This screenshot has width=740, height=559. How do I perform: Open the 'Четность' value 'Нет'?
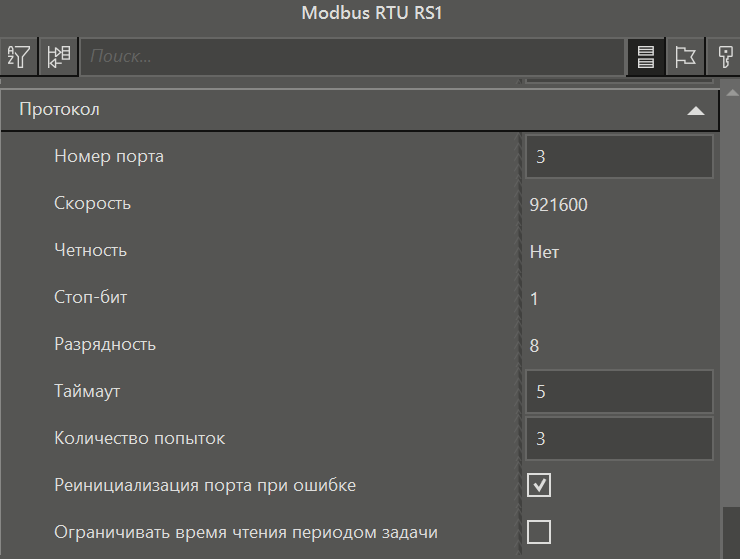click(x=544, y=252)
